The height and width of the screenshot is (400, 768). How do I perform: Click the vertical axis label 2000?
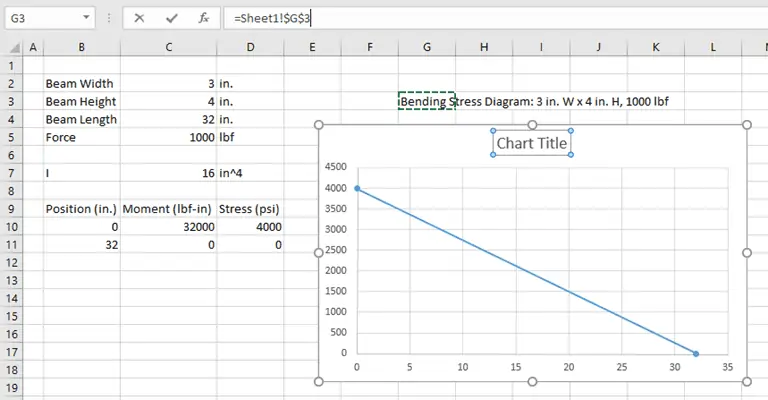pyautogui.click(x=336, y=270)
